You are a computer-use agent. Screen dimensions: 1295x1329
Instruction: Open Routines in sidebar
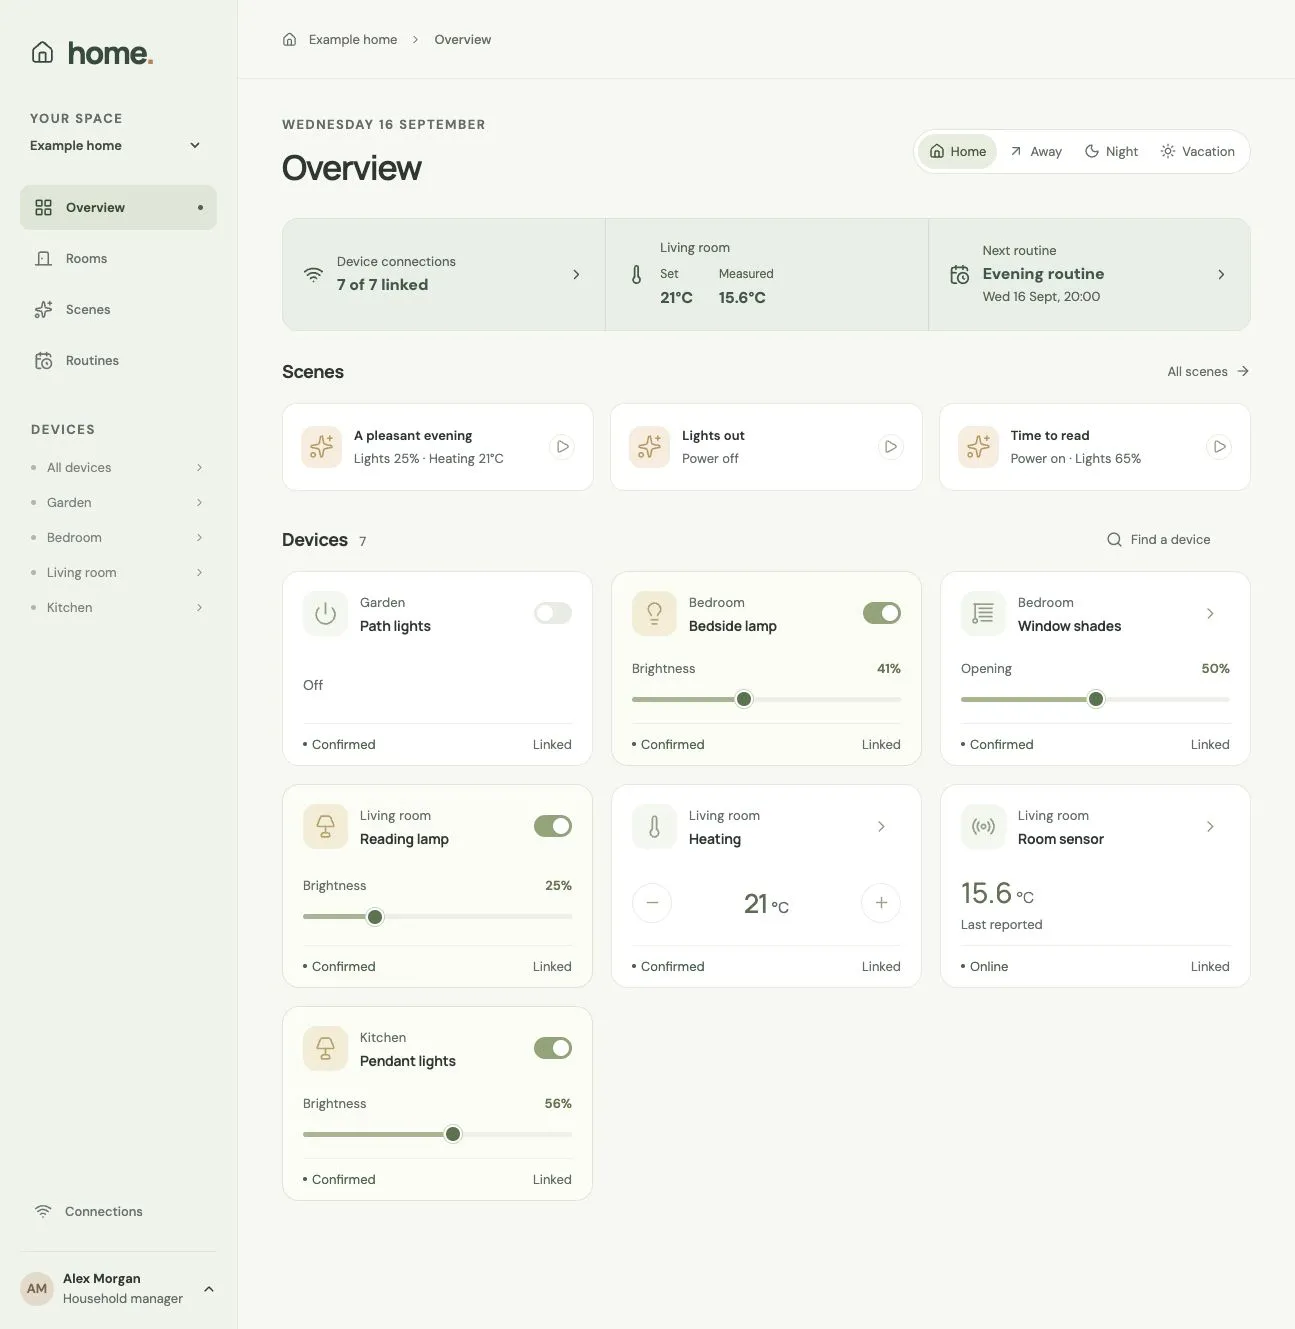tap(118, 361)
